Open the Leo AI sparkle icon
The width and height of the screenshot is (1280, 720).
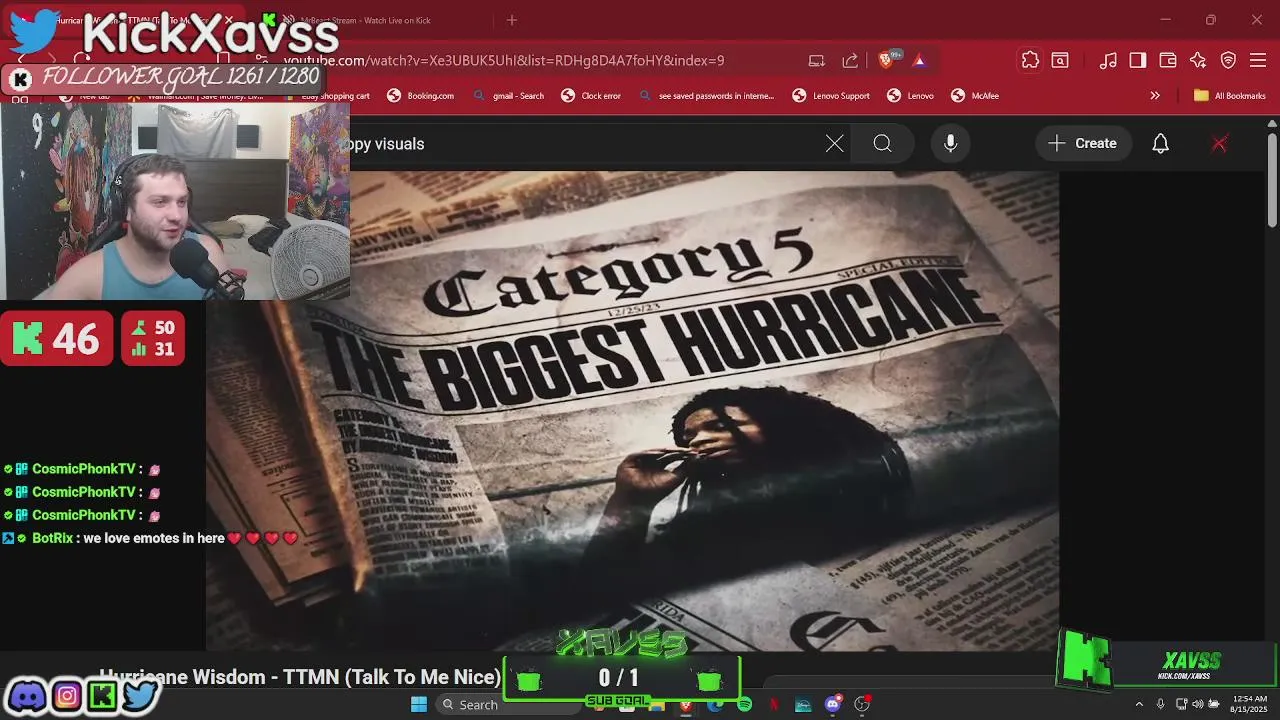pyautogui.click(x=1198, y=60)
